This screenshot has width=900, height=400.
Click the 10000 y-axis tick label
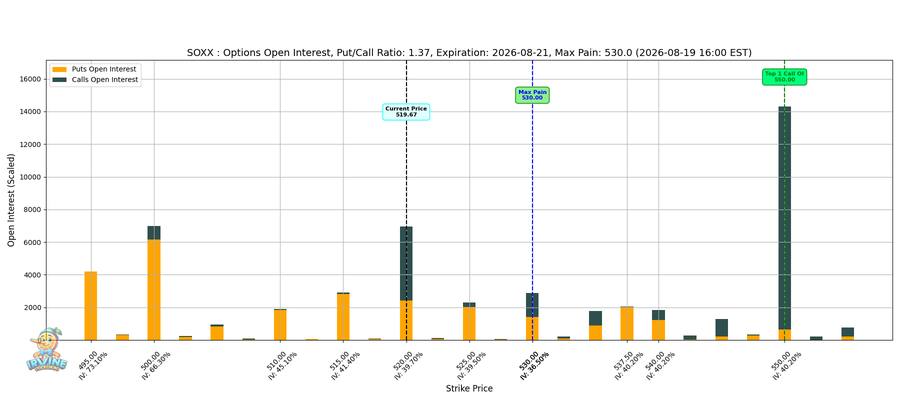30,177
